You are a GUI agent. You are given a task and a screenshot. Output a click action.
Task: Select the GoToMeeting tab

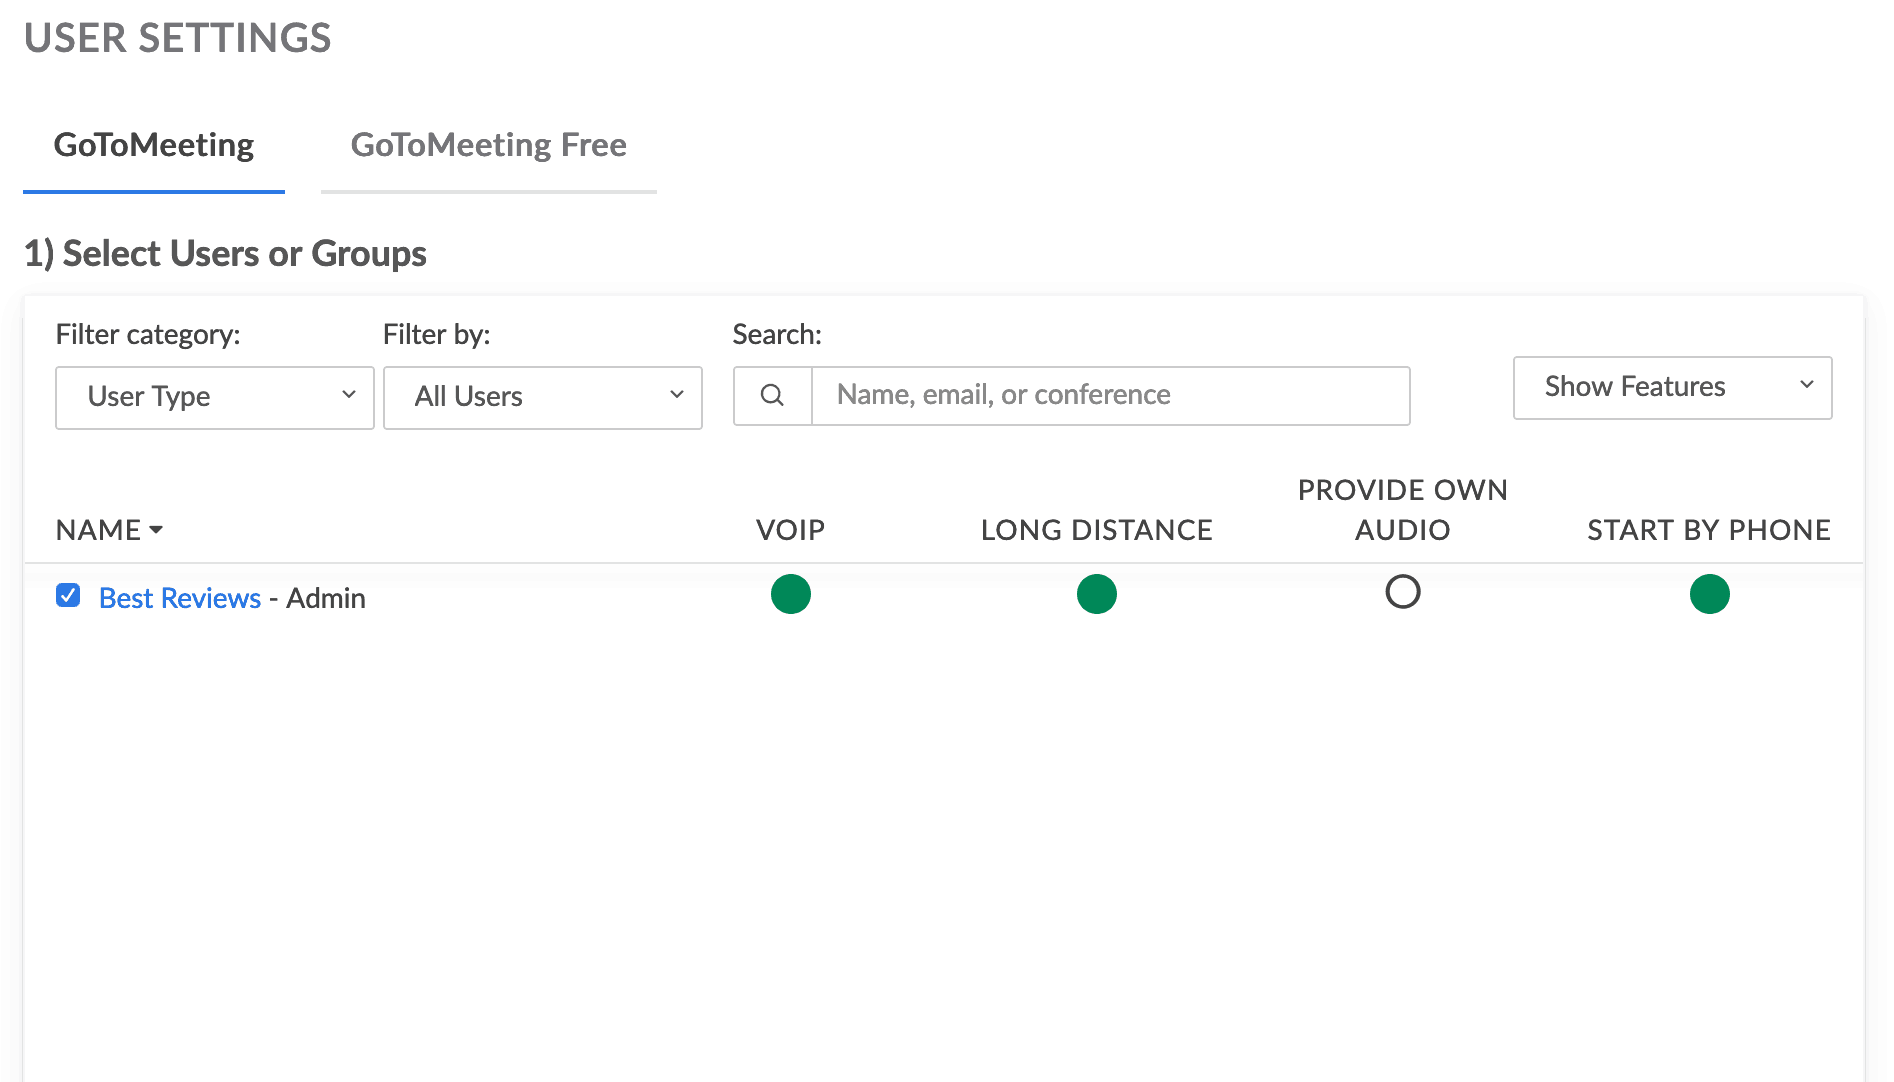click(x=153, y=145)
